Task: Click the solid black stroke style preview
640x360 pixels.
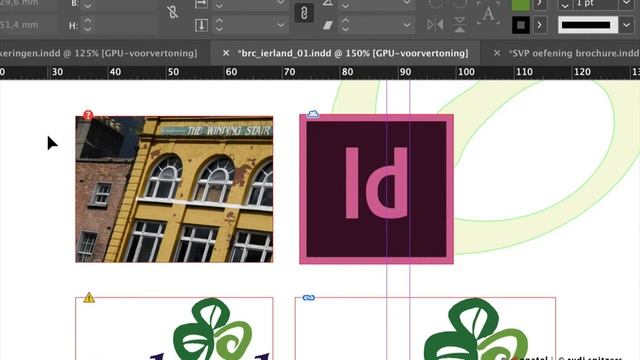Action: coord(588,25)
